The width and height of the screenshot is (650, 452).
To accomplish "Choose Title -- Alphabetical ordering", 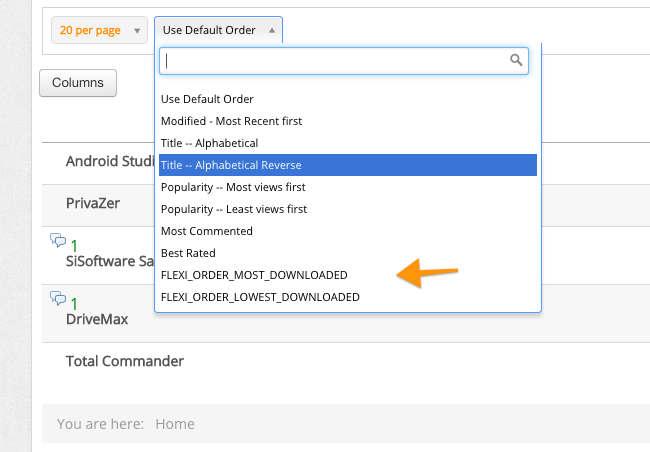I will (x=348, y=143).
